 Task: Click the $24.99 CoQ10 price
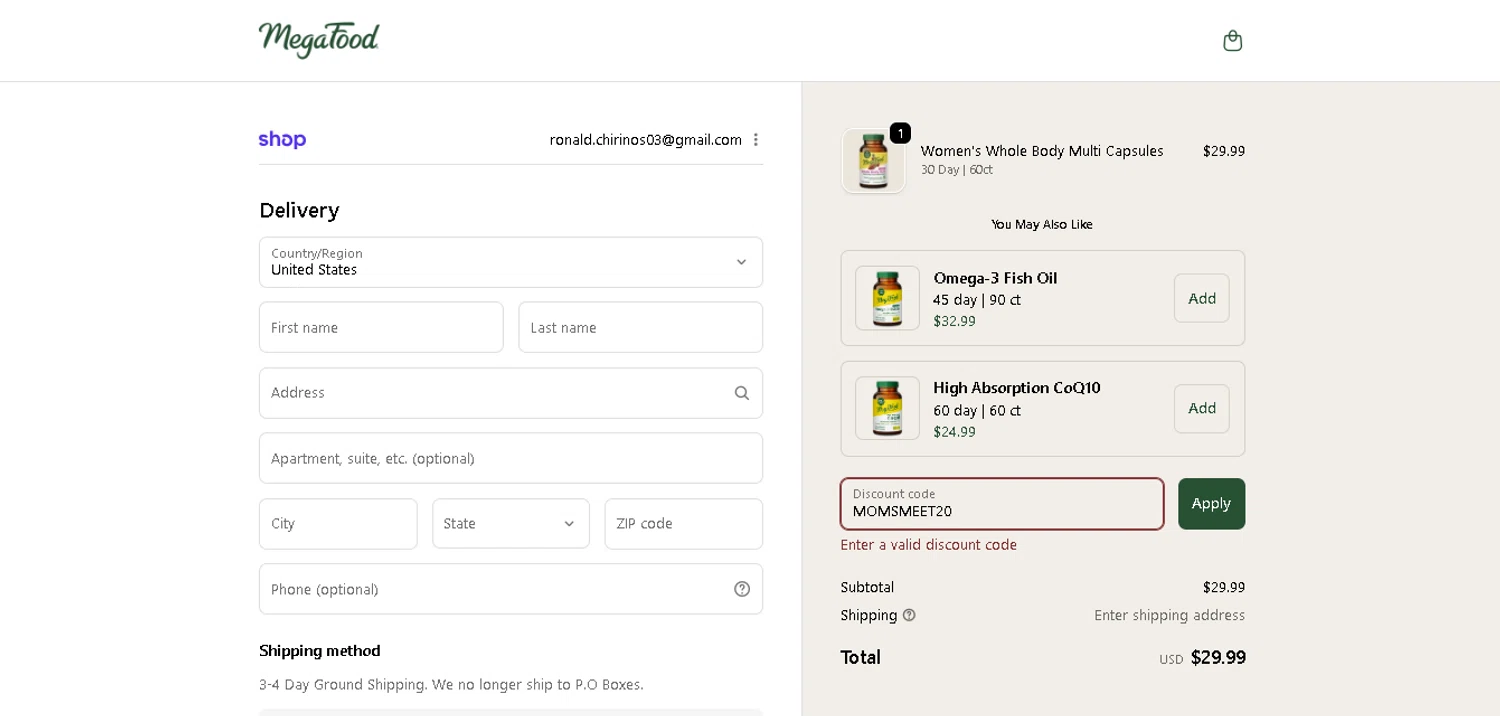[954, 432]
